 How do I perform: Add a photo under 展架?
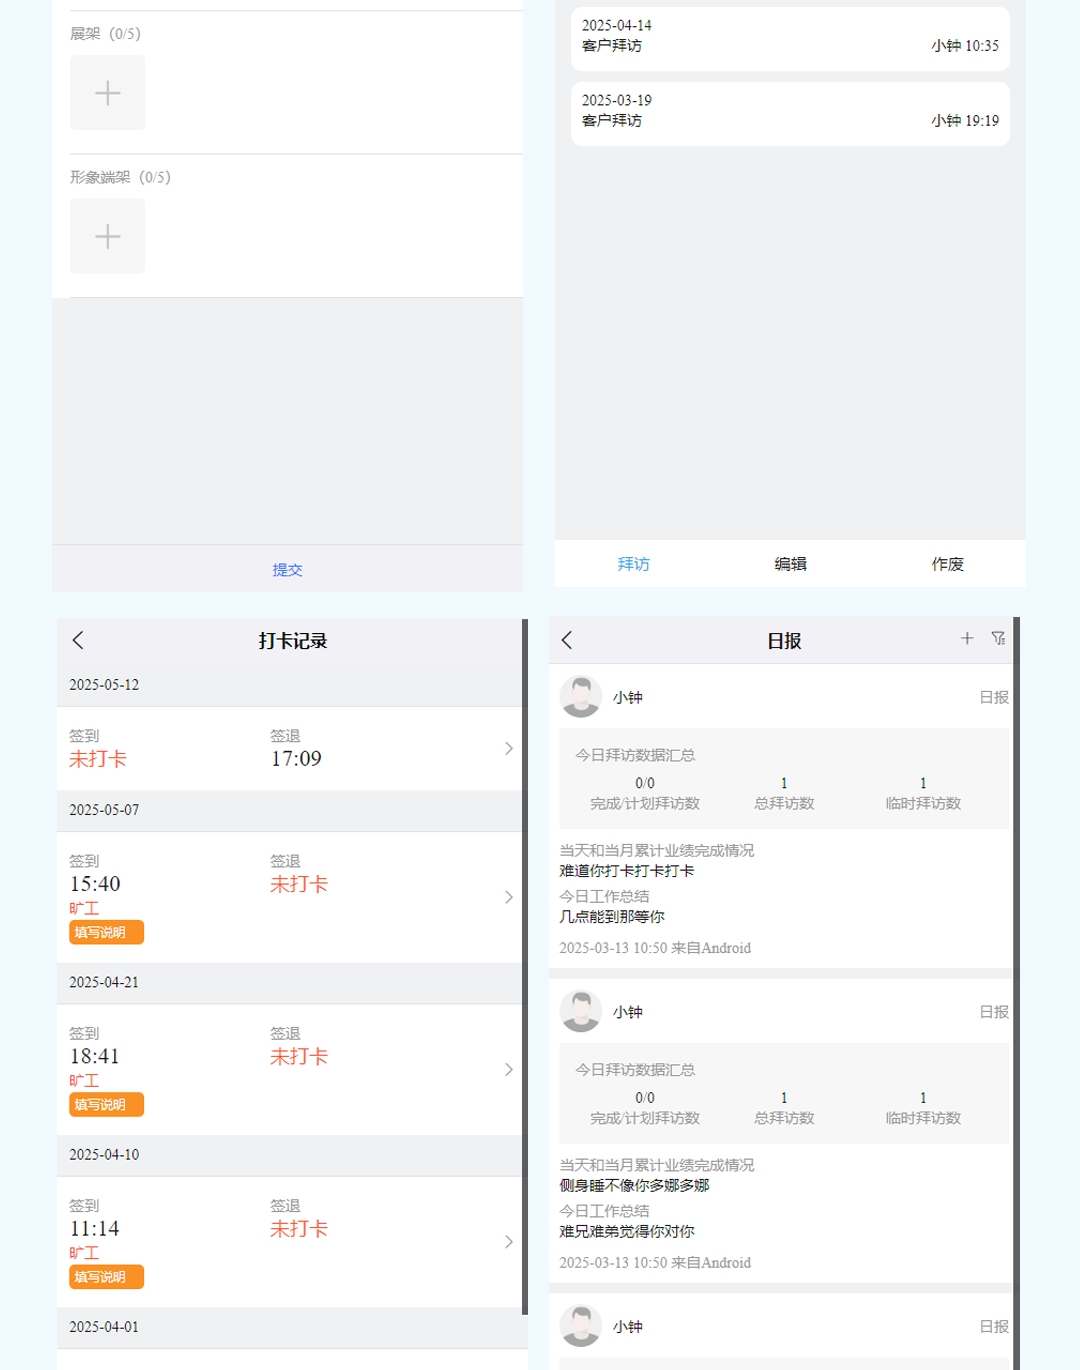(107, 93)
